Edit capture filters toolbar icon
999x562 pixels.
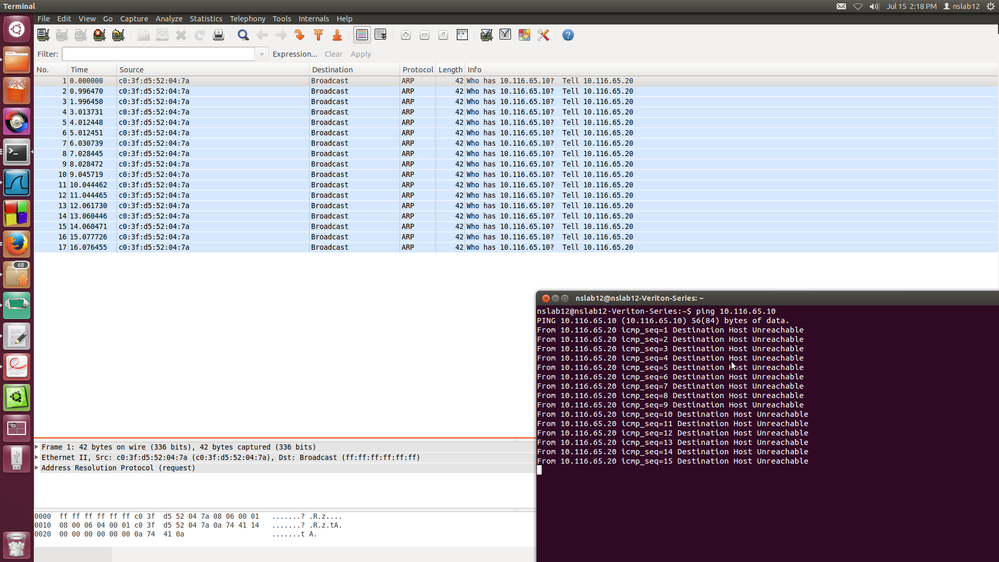(x=486, y=35)
